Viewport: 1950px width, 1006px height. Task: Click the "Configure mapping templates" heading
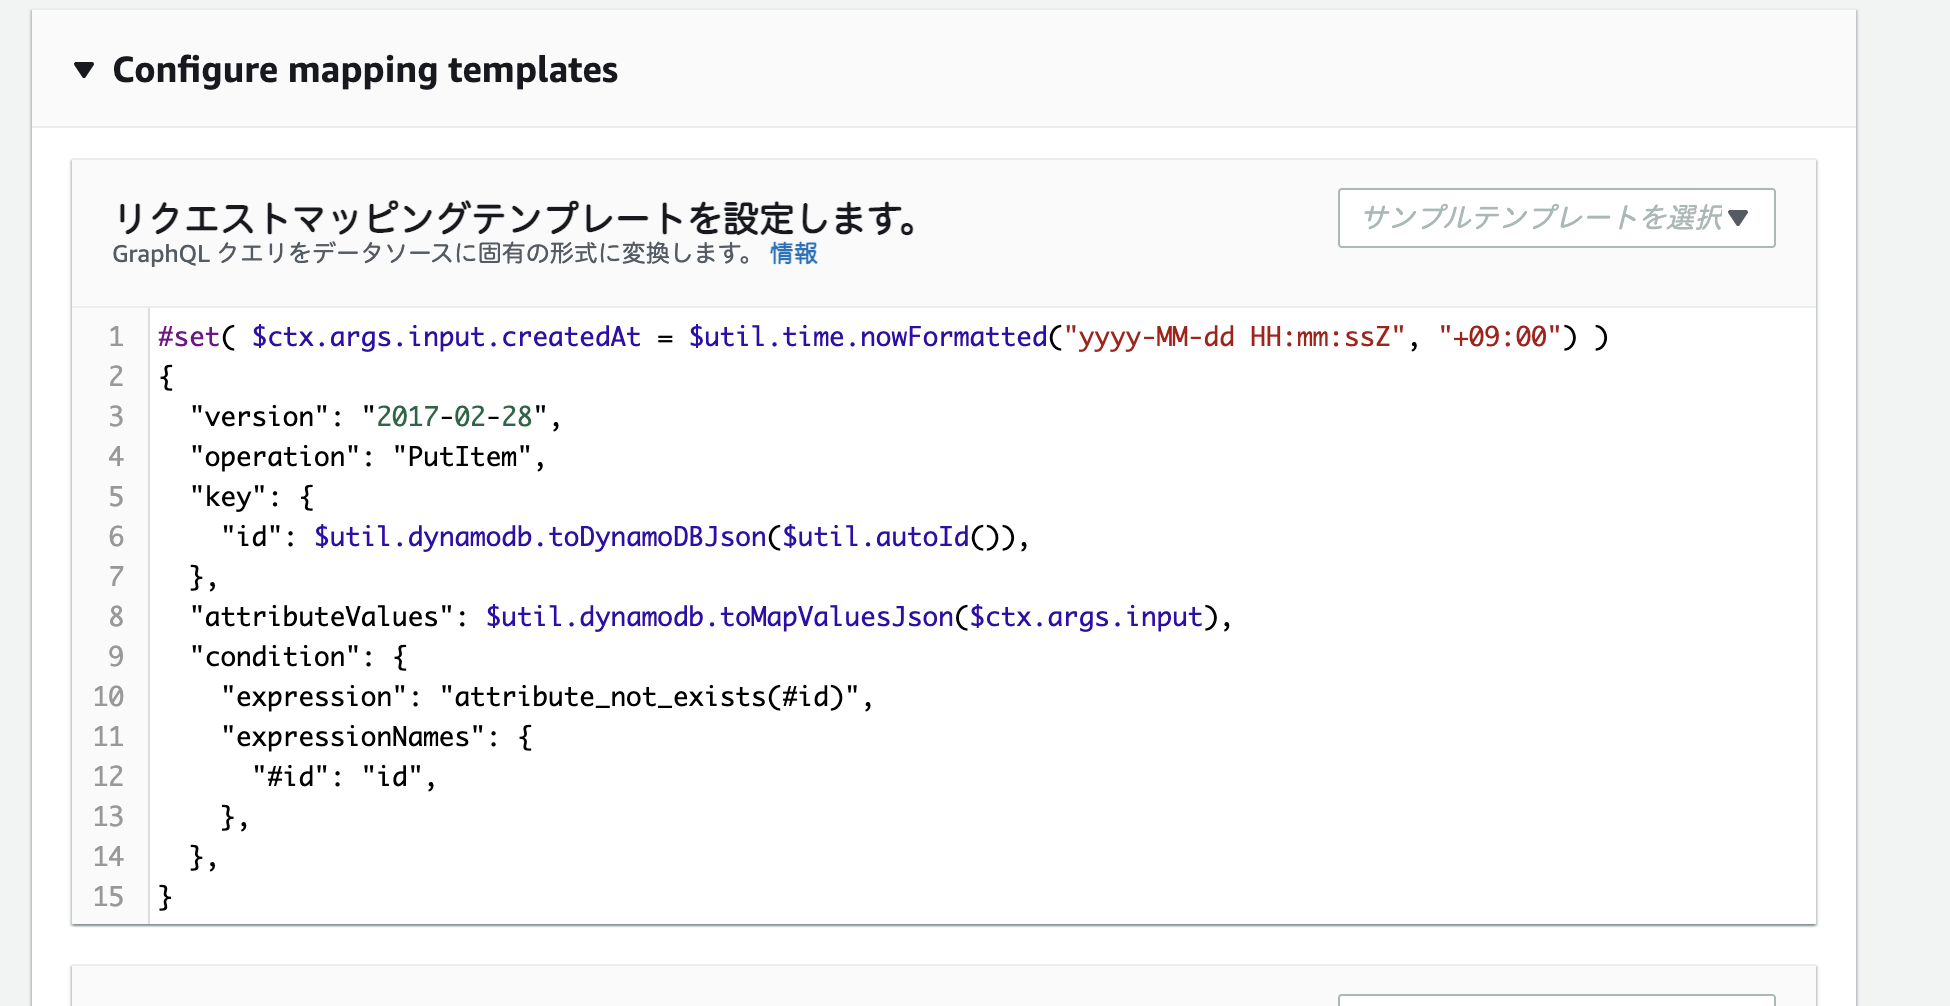pos(365,70)
